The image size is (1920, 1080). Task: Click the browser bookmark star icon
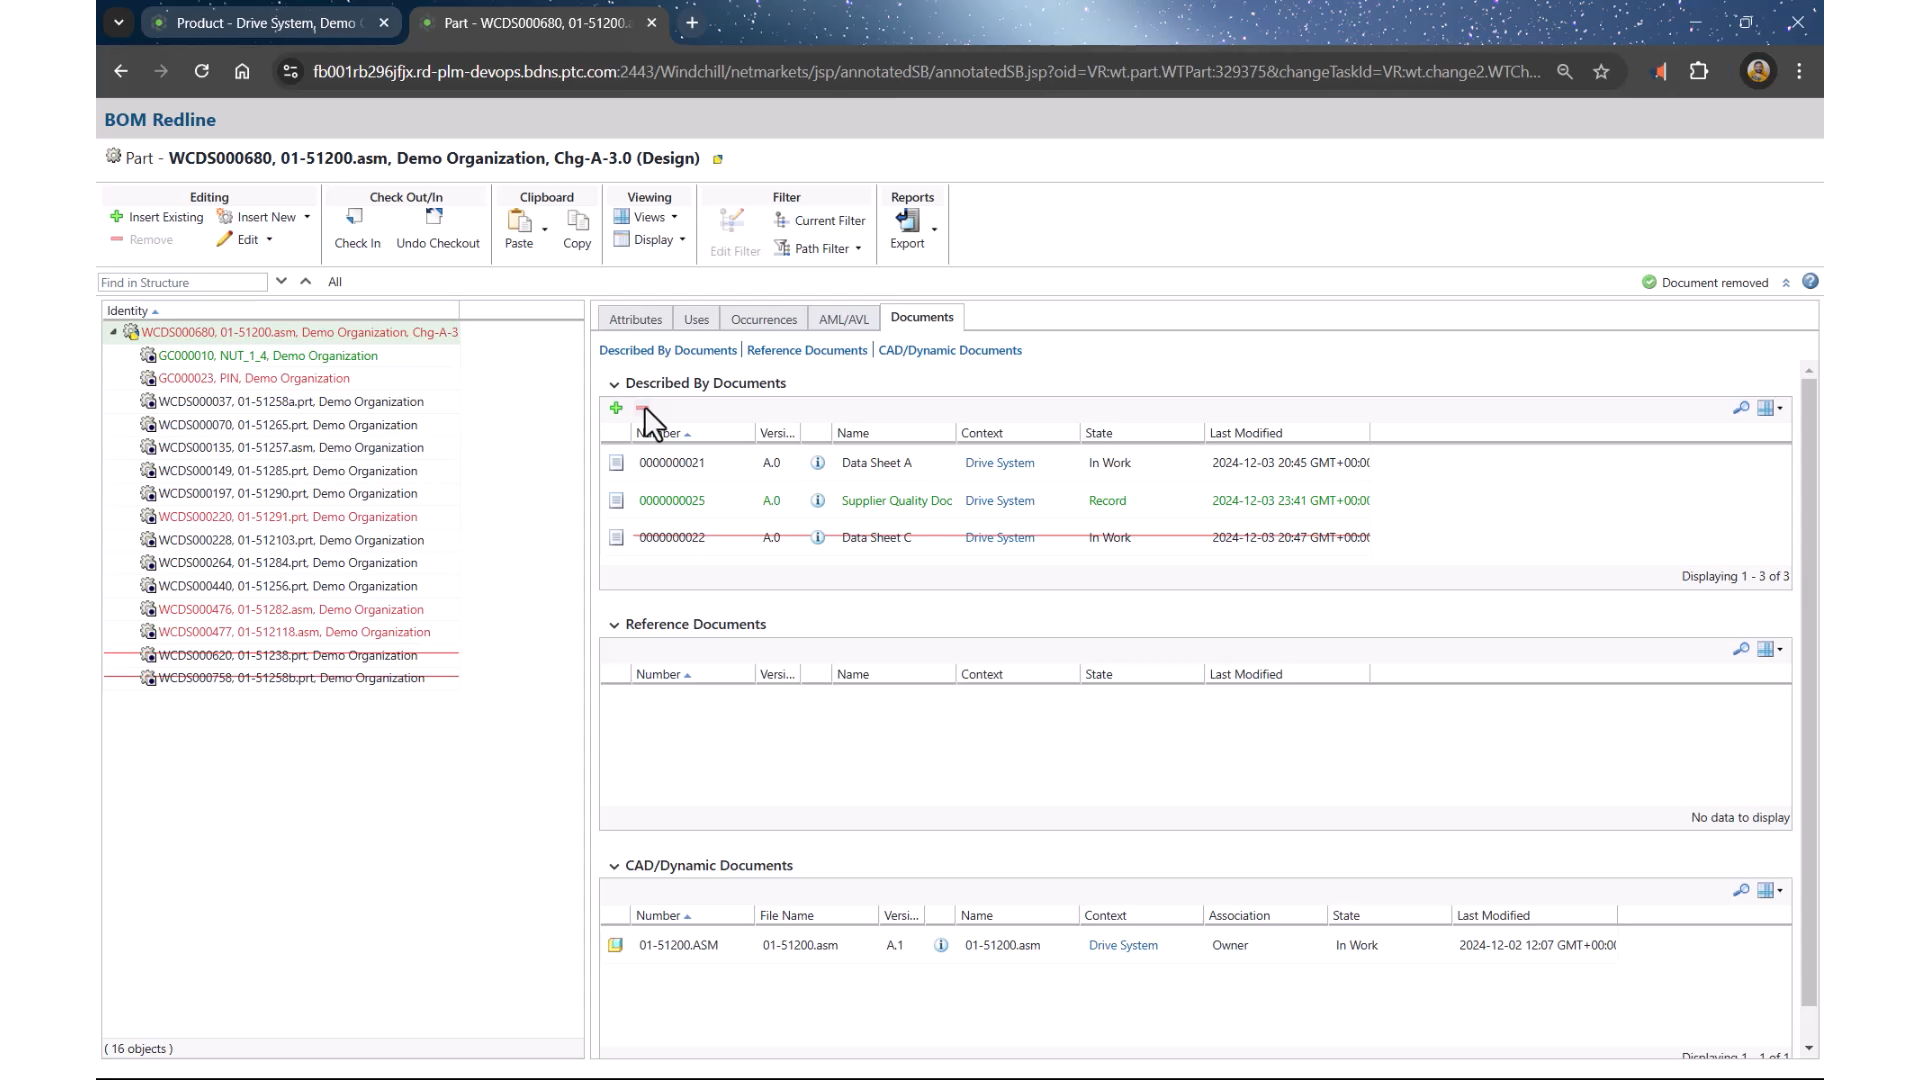[1601, 72]
